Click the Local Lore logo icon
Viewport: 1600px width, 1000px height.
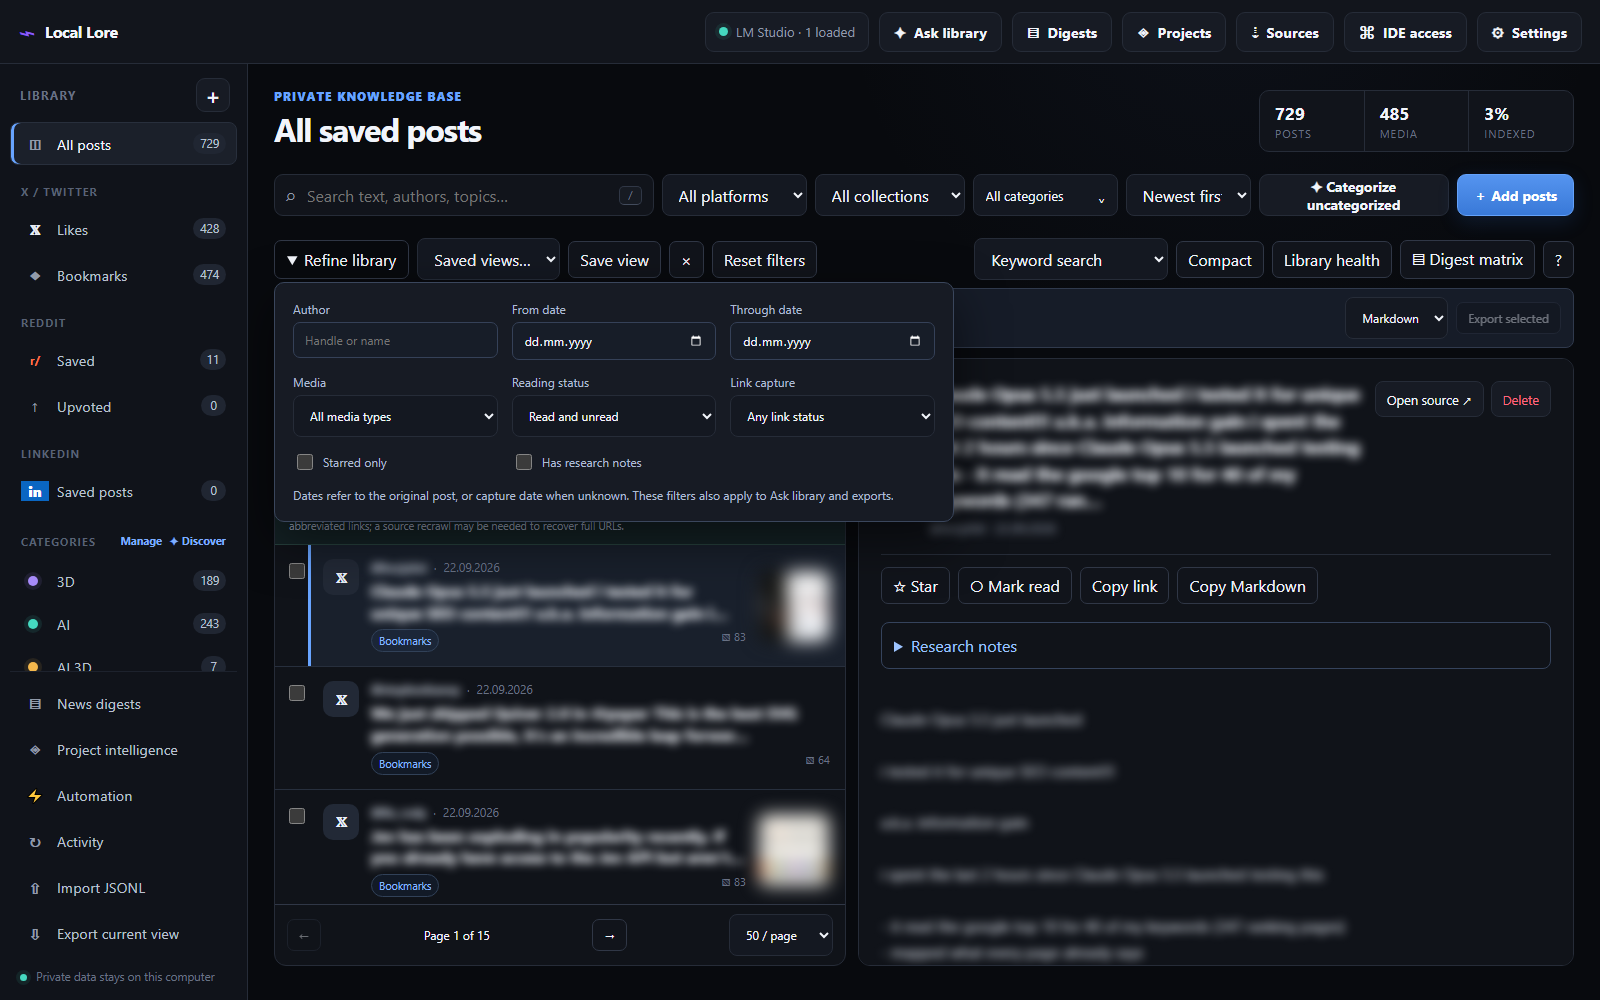click(x=27, y=33)
